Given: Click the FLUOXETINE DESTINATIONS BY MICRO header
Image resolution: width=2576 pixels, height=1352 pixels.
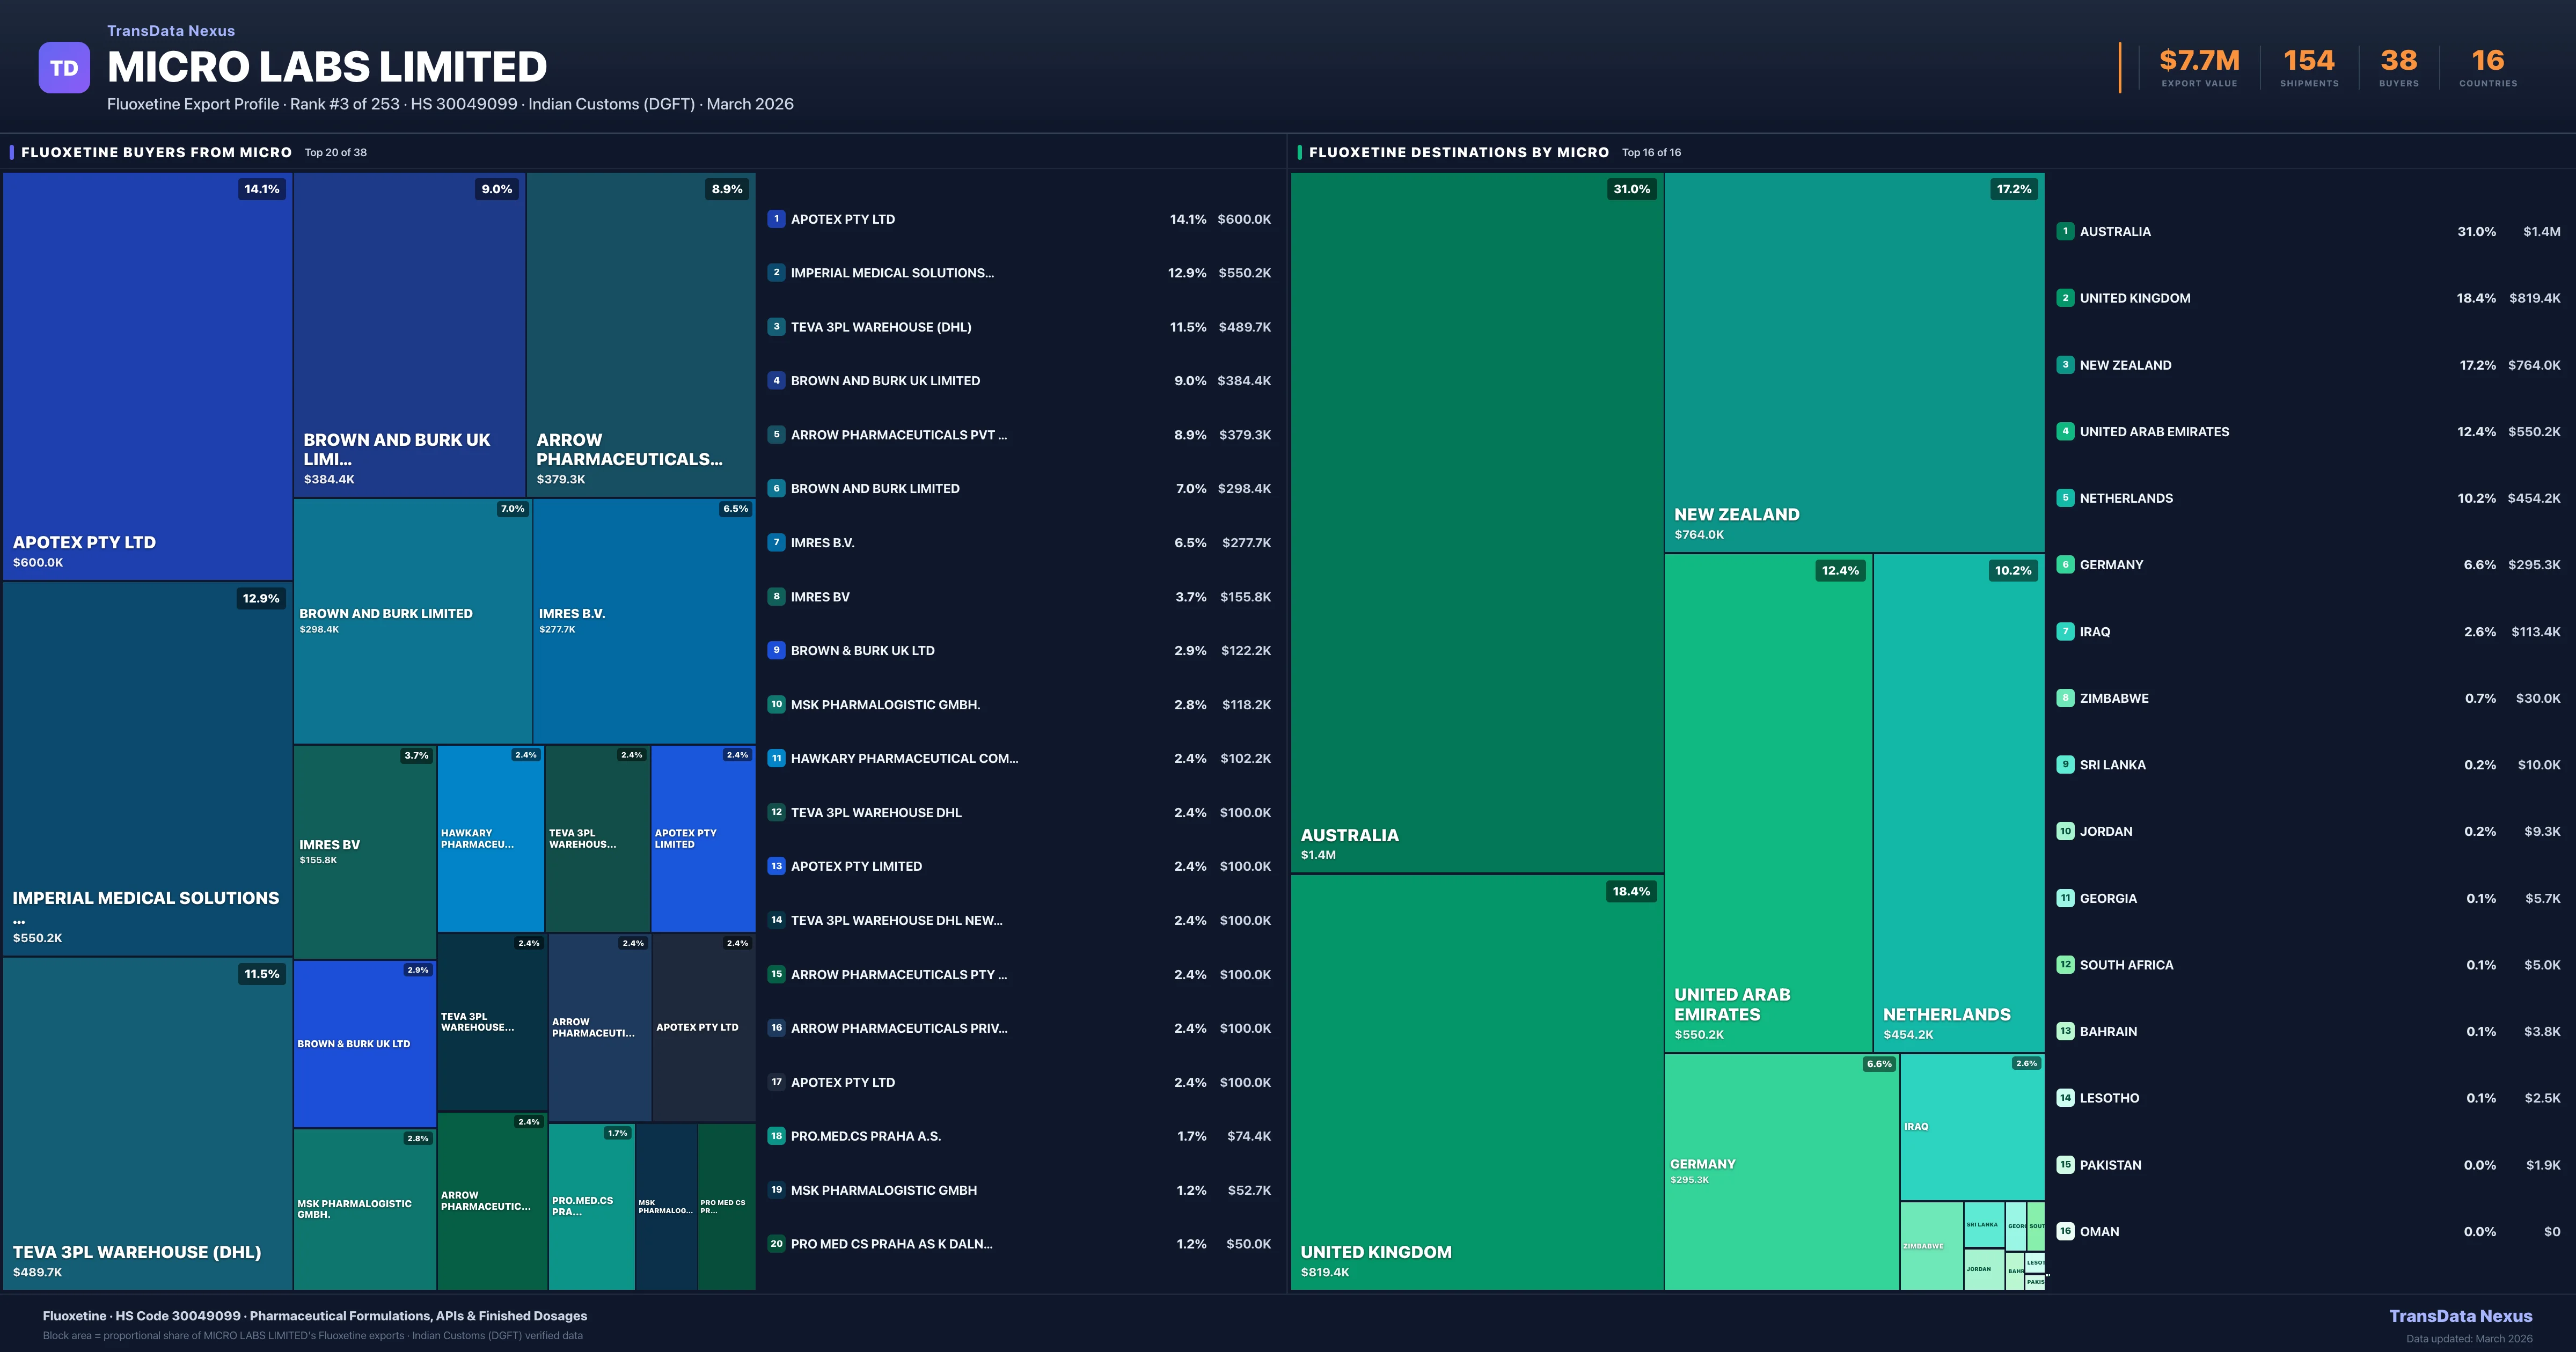Looking at the screenshot, I should tap(1458, 152).
